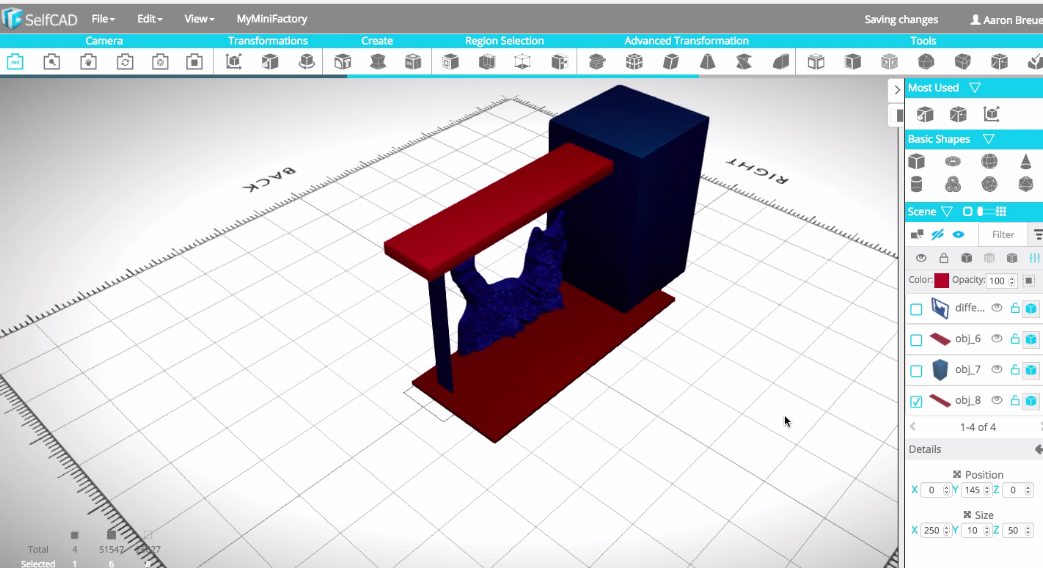Collapse the Most Used section

point(975,88)
